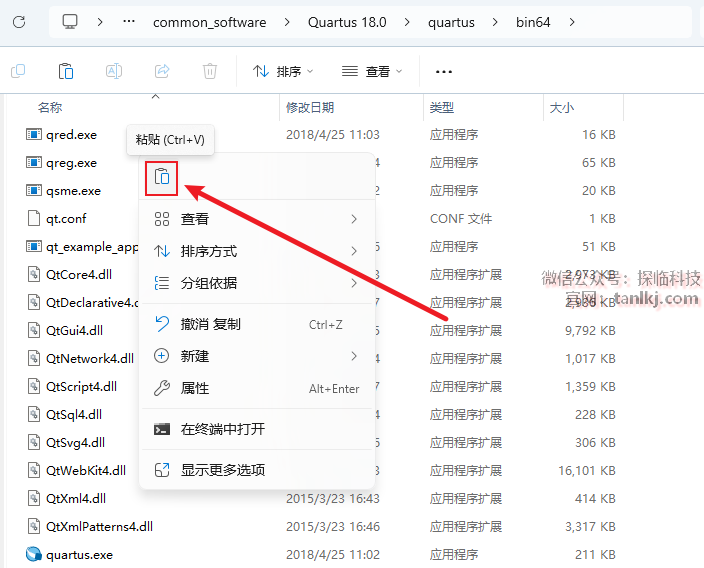This screenshot has width=704, height=568.
Task: Choose 在终端中打开 in context menu
Action: [257, 429]
